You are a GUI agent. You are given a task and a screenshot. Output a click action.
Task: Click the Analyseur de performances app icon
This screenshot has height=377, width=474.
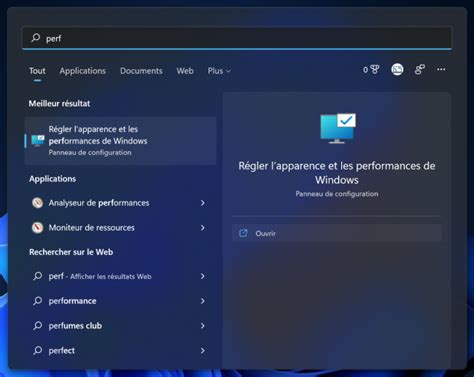[37, 203]
